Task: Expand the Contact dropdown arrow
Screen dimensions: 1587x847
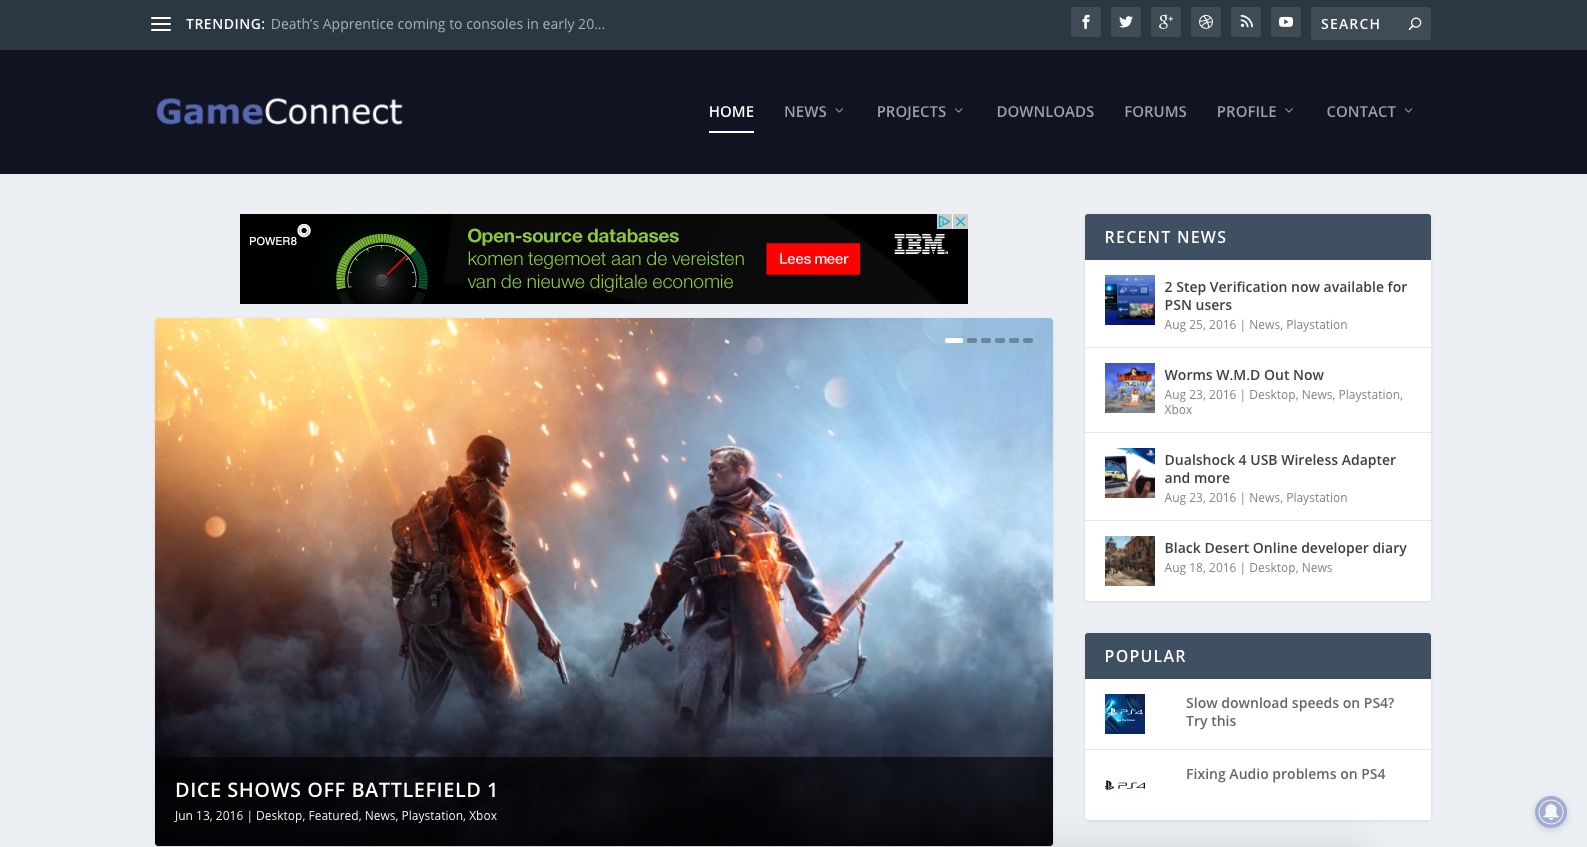Action: point(1408,111)
